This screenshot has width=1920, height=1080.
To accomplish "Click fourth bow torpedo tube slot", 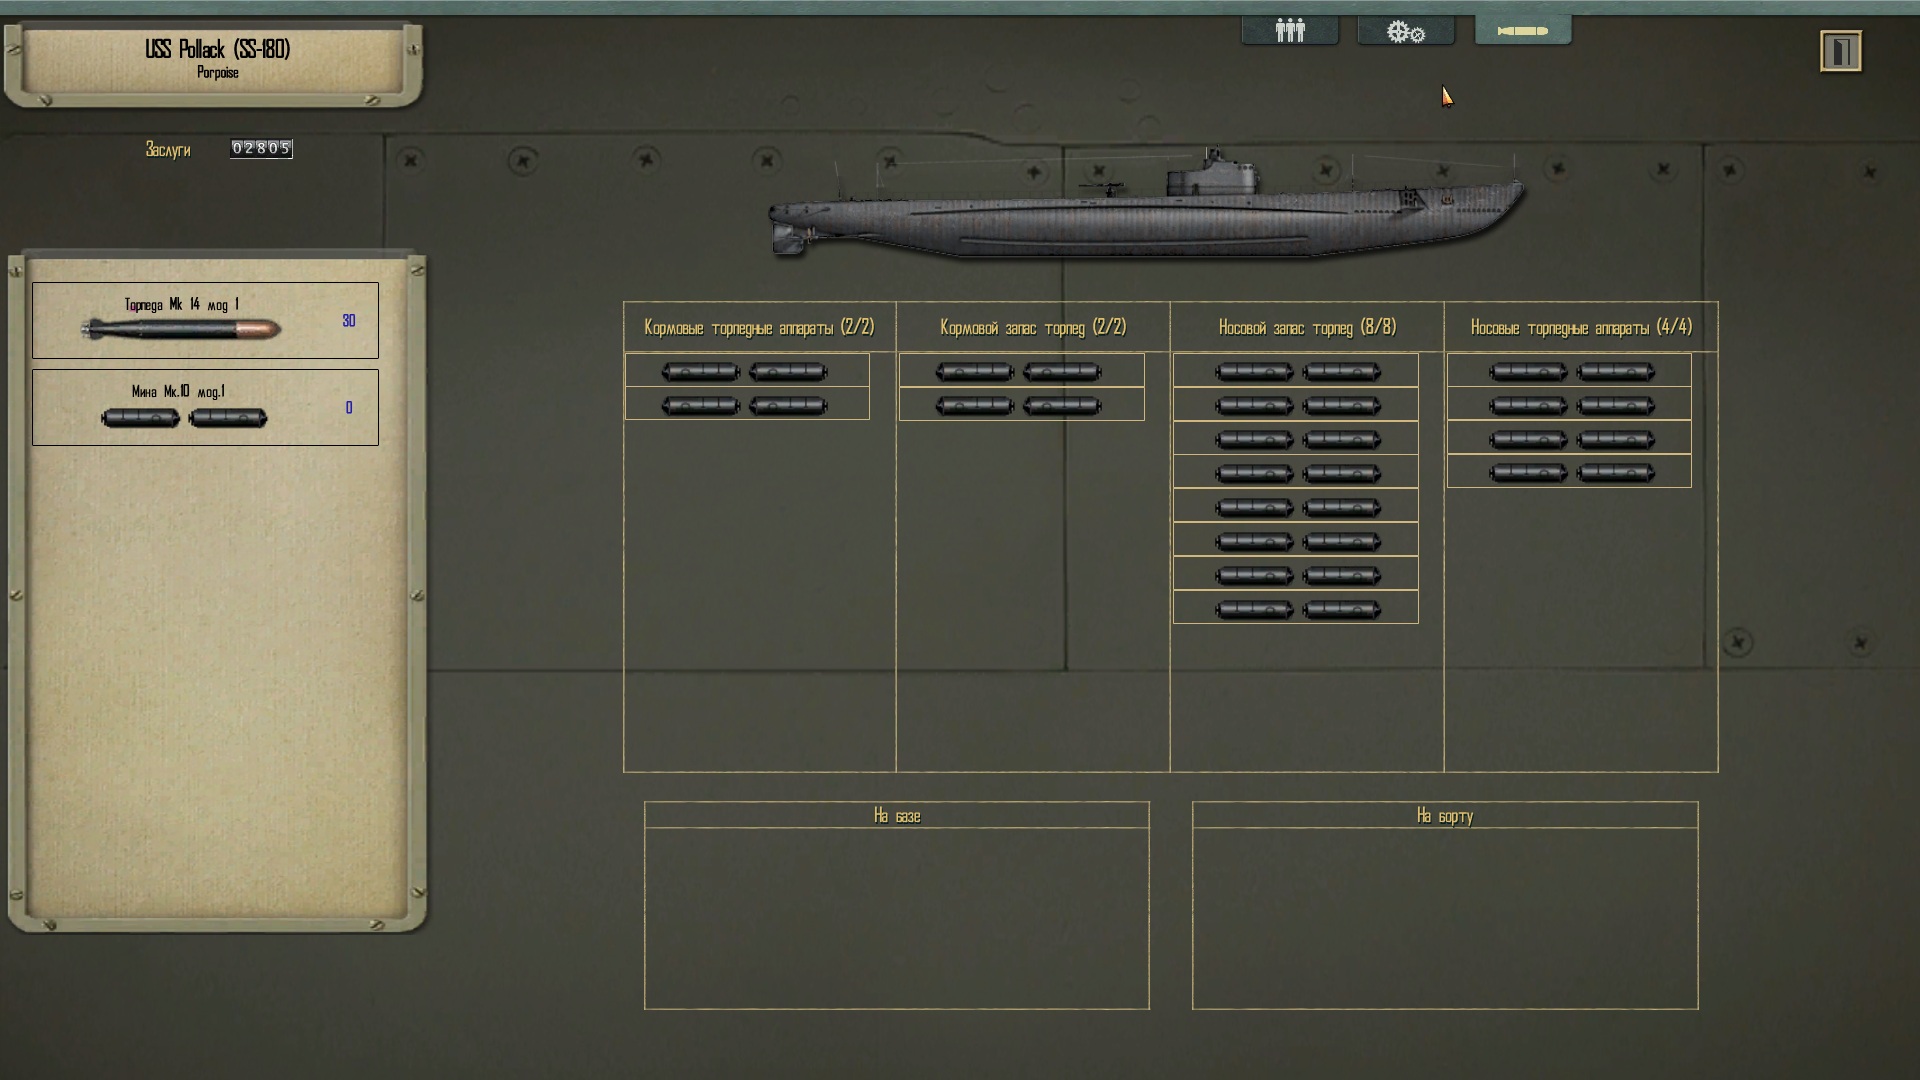I will point(1569,473).
